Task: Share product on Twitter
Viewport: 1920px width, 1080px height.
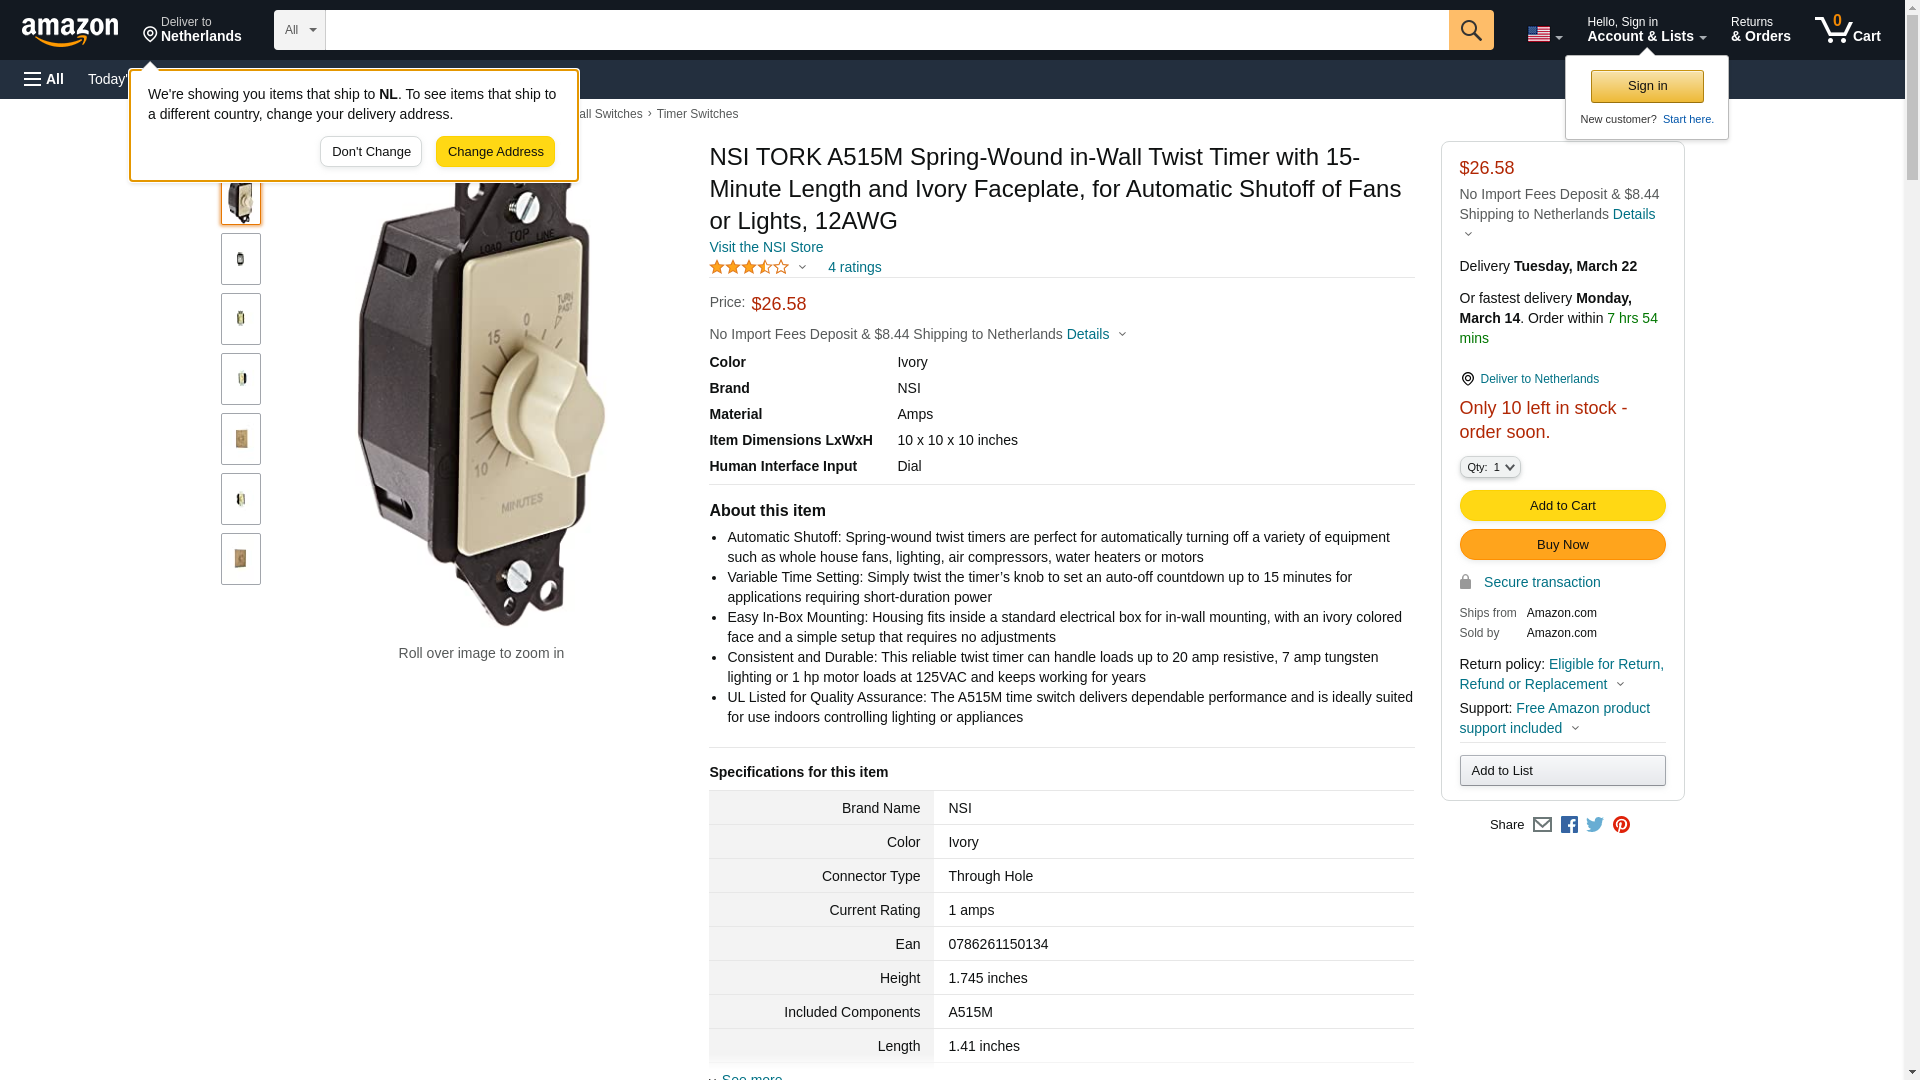Action: pos(1595,825)
